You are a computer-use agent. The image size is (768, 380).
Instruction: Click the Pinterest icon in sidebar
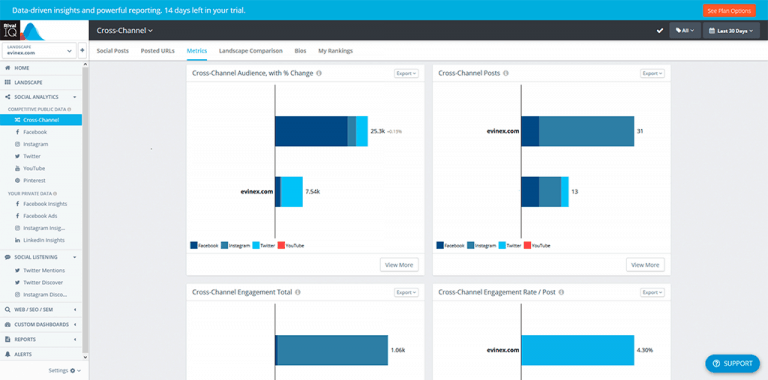pos(17,180)
